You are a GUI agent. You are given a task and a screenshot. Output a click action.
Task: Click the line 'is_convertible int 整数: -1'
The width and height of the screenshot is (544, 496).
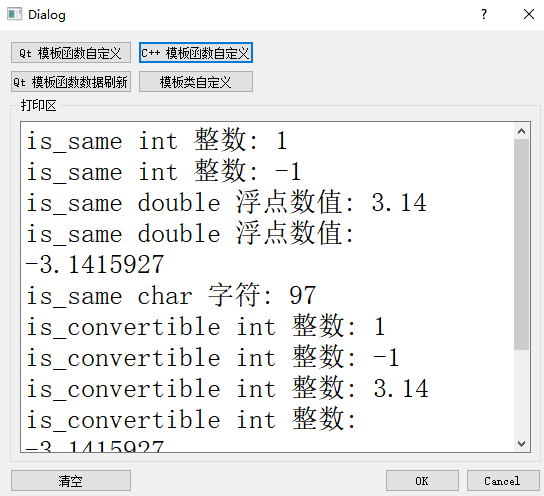click(x=213, y=358)
